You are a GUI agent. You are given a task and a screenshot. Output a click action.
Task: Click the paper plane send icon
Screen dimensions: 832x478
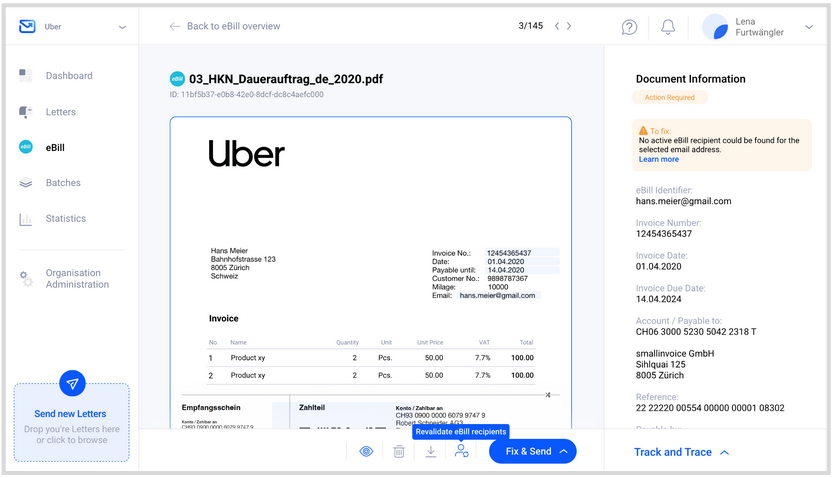[x=72, y=383]
